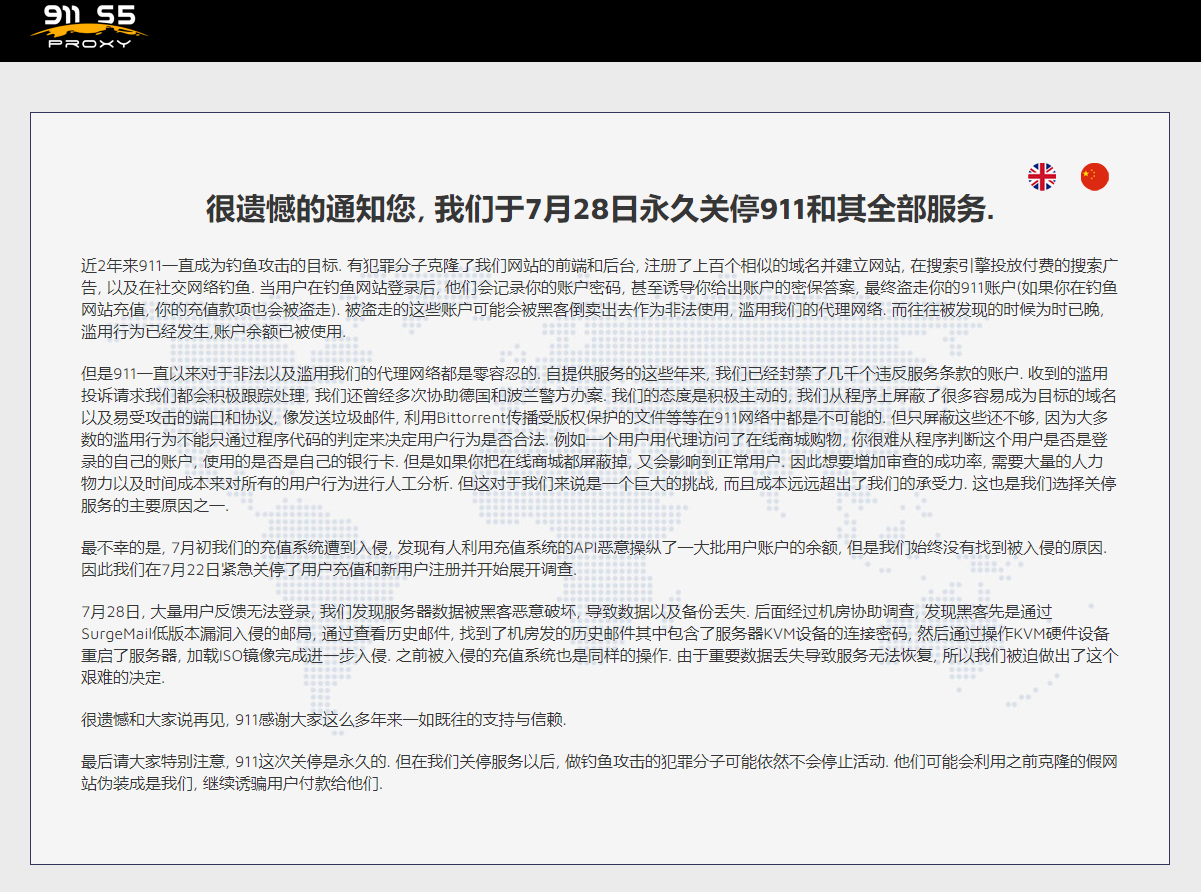Click the final paragraph starting 最后请大家特别注意
1201x892 pixels.
600,772
